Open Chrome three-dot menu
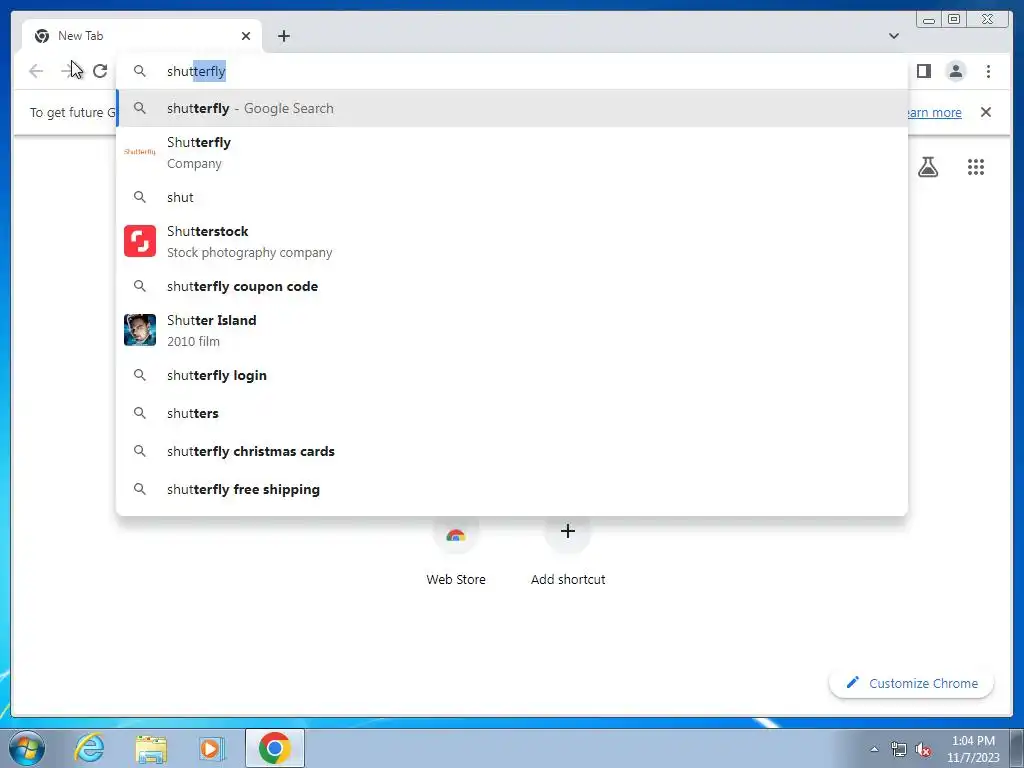The height and width of the screenshot is (768, 1024). coord(988,71)
